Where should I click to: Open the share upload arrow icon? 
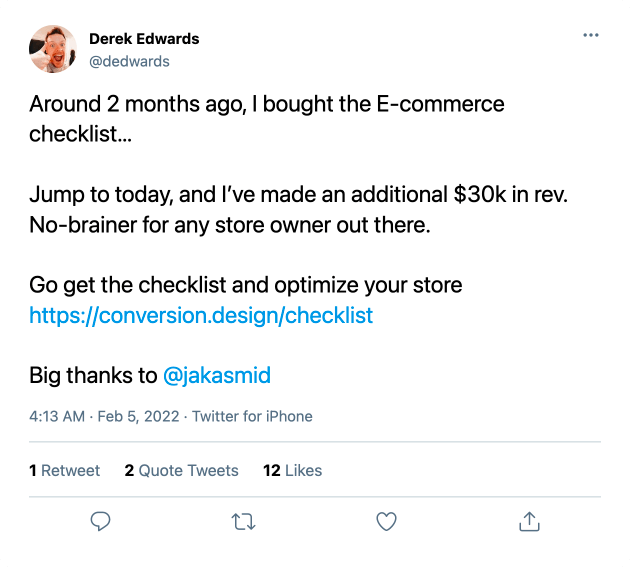coord(529,521)
